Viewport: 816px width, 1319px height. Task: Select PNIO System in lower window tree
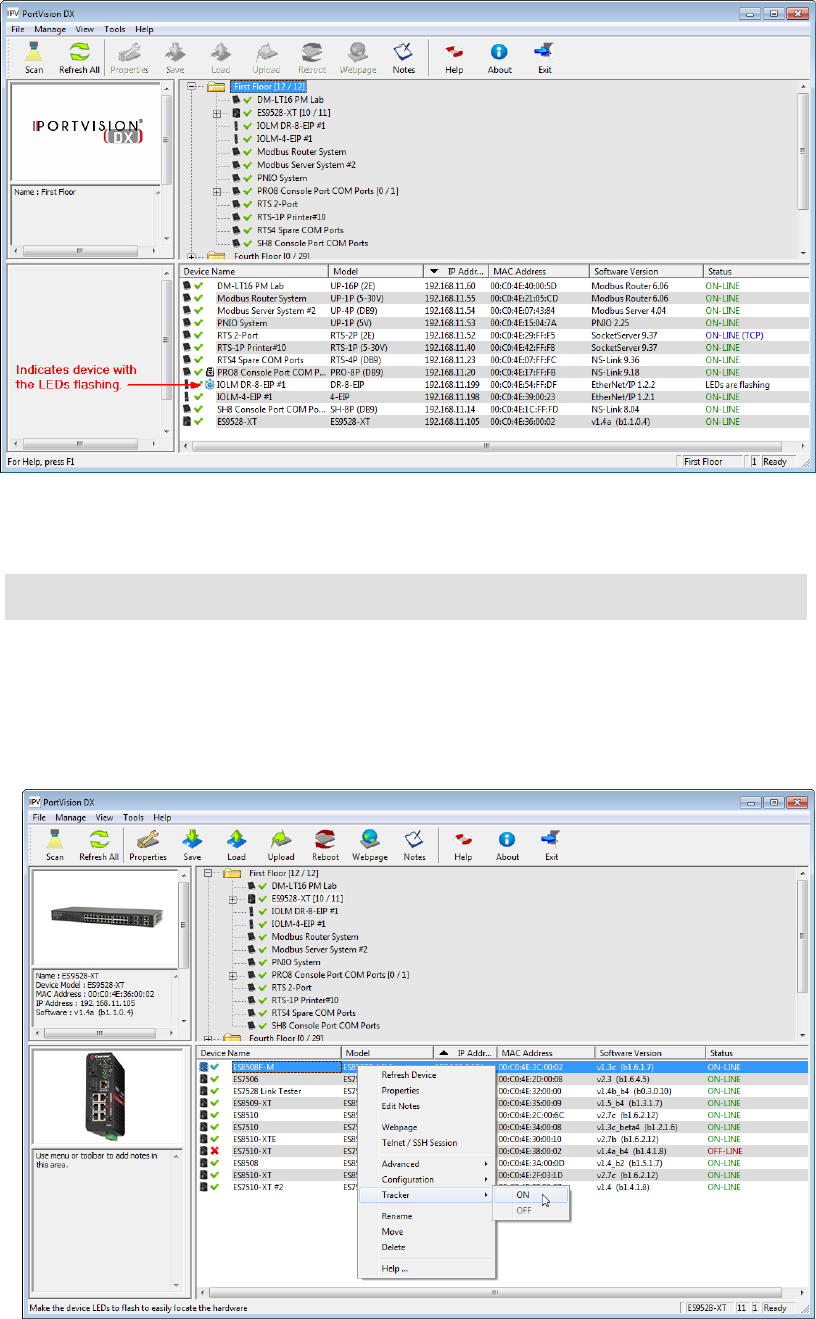[x=297, y=964]
